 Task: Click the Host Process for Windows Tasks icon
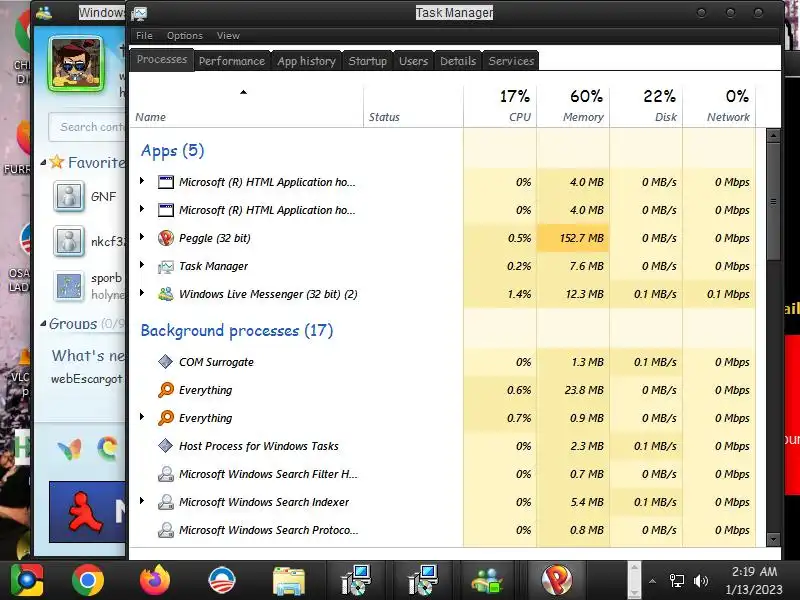165,446
